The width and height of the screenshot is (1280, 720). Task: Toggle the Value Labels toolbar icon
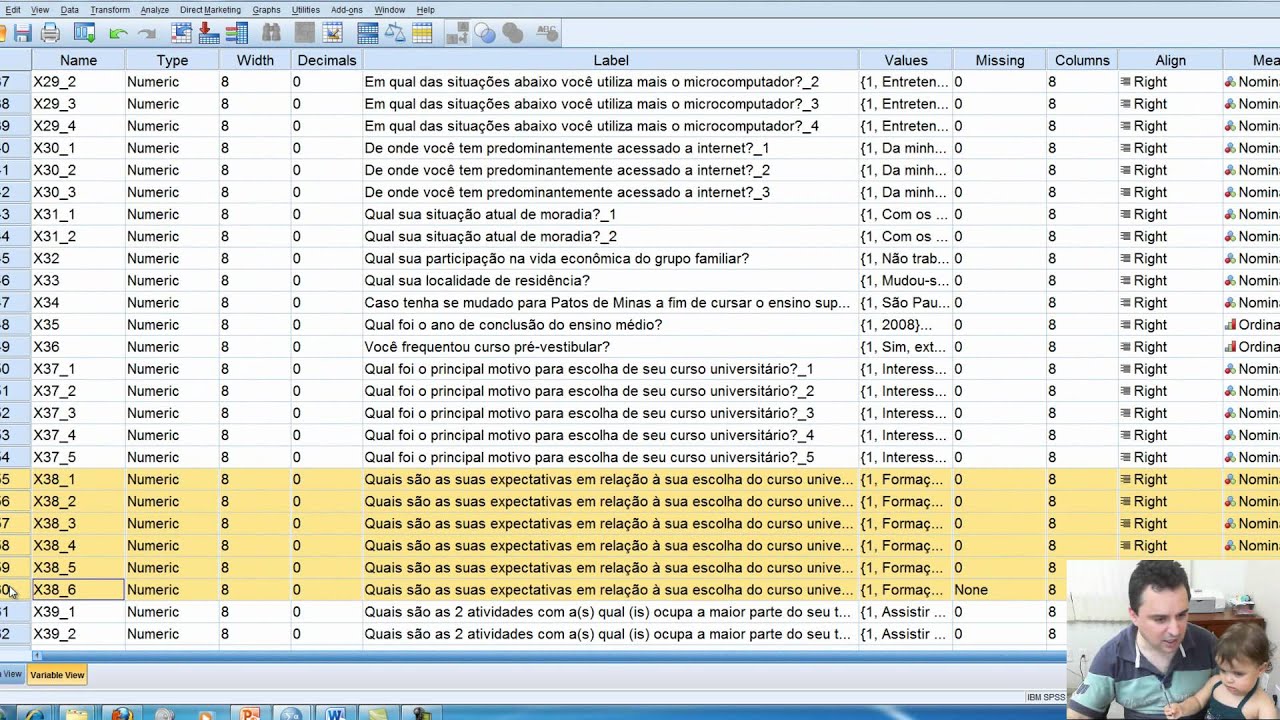[x=457, y=33]
